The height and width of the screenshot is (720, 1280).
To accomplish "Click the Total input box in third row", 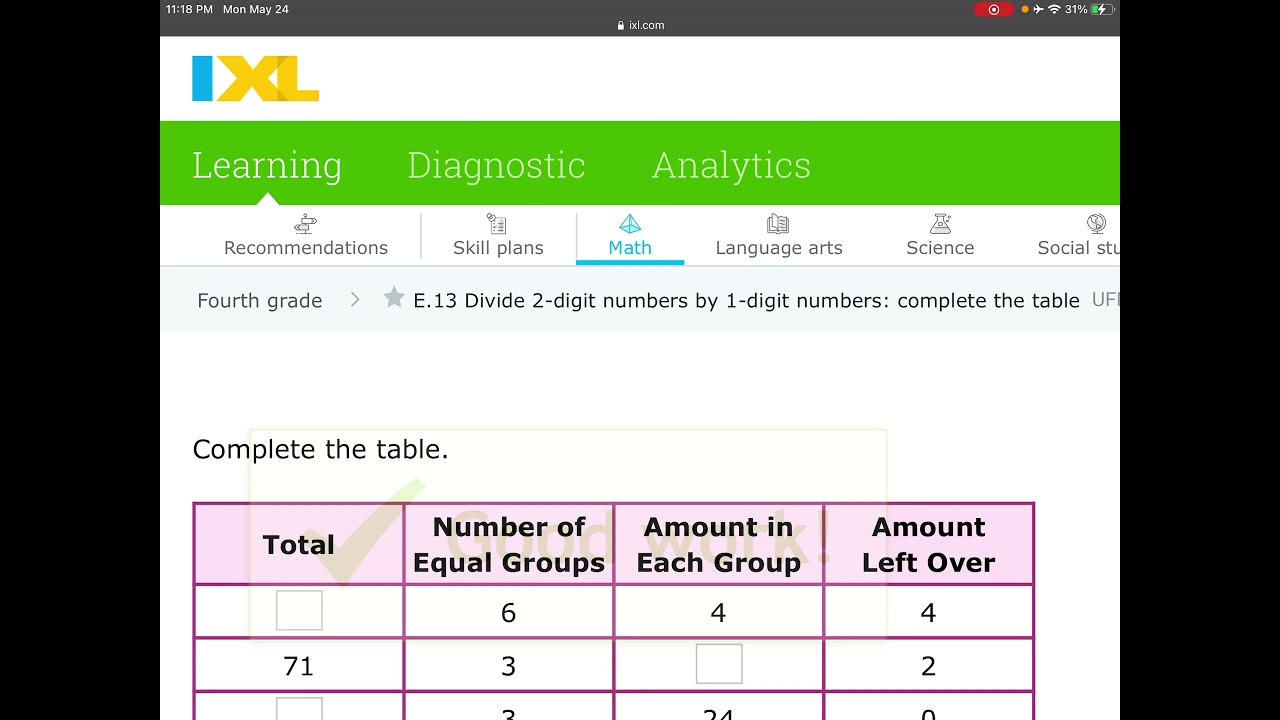I will click(x=299, y=709).
